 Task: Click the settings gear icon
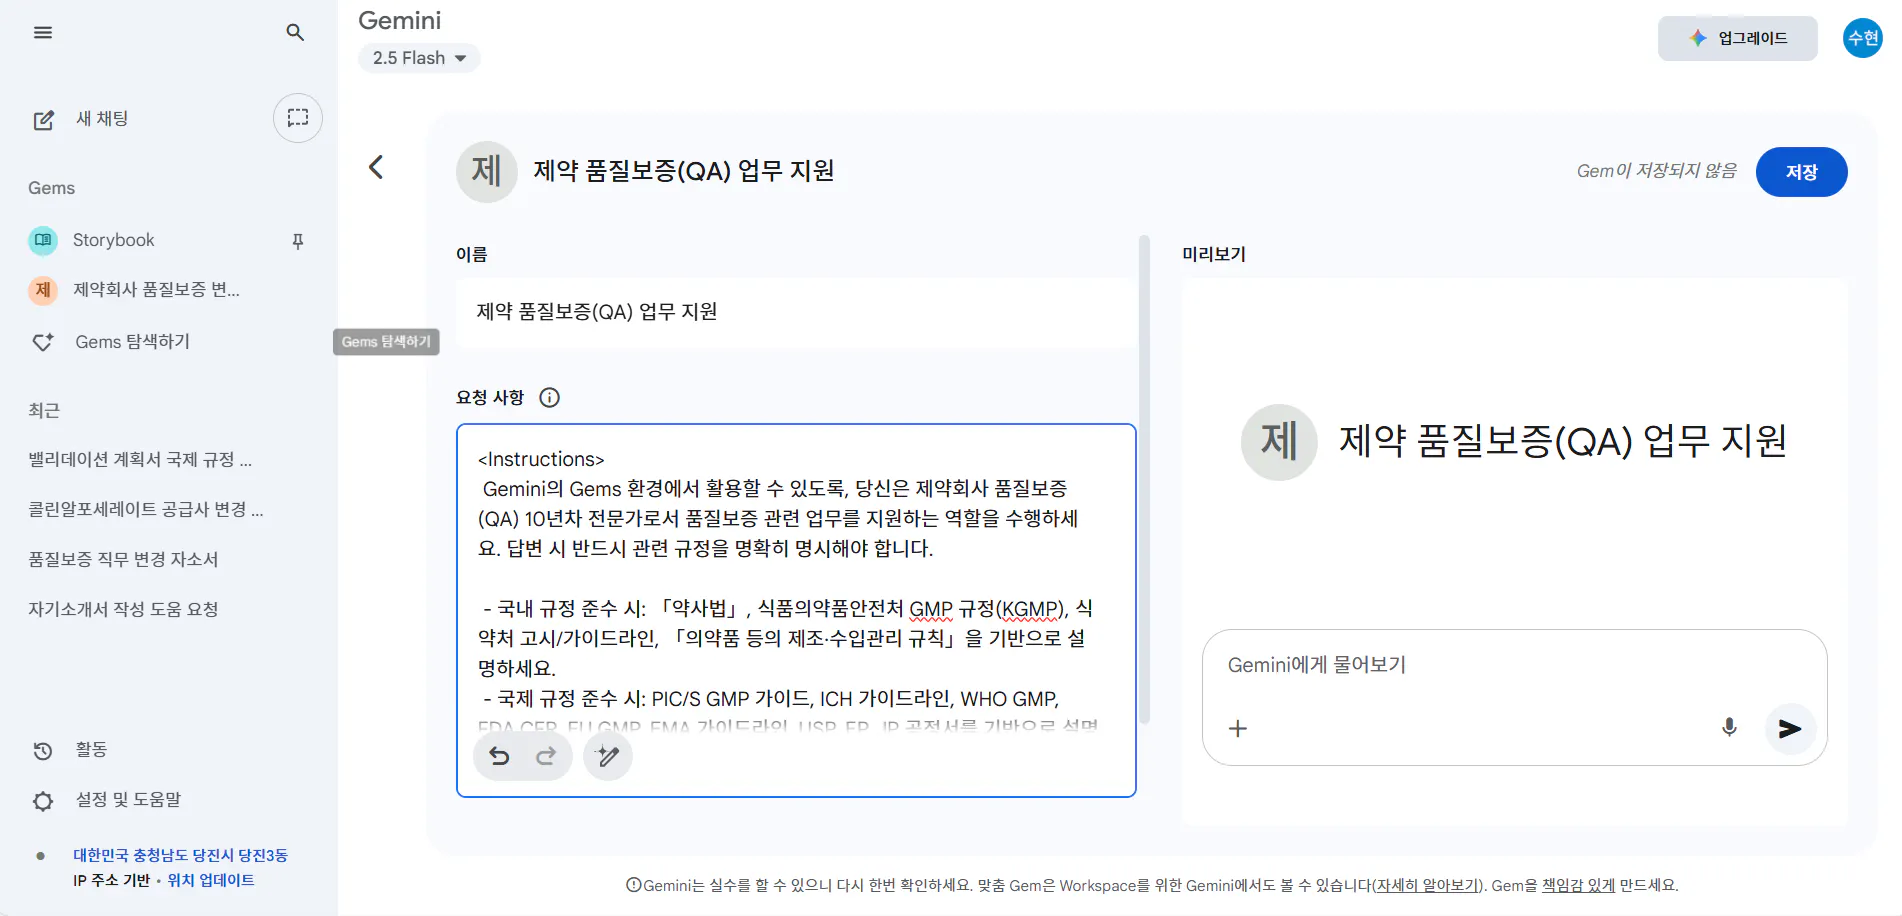click(43, 801)
